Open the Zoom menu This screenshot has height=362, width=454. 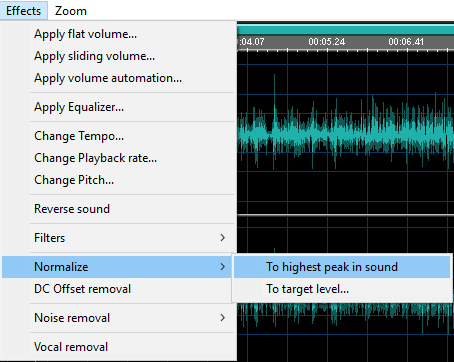click(71, 11)
